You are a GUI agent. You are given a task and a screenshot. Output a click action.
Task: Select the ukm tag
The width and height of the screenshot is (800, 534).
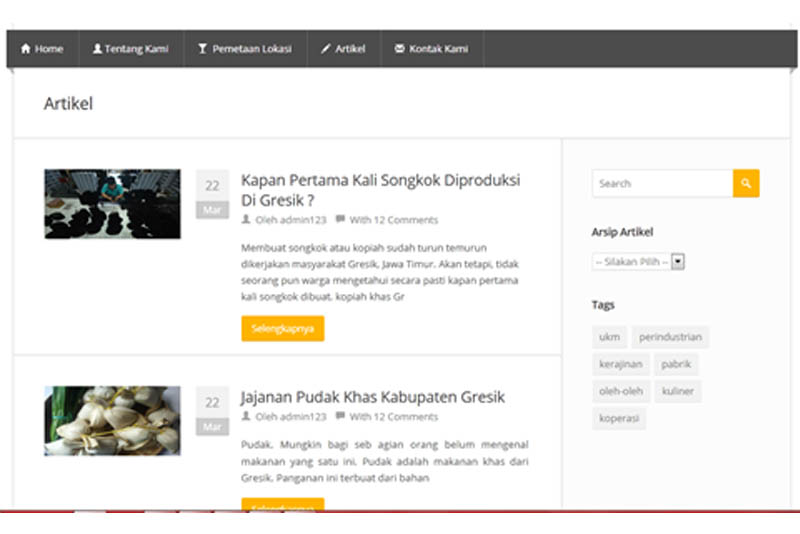tap(609, 337)
